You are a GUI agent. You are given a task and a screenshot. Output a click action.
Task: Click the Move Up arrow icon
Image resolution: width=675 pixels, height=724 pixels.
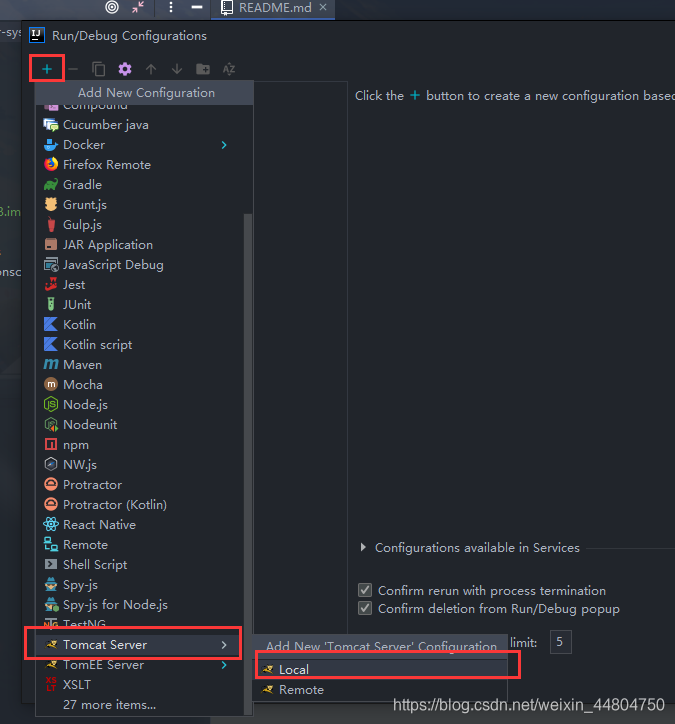pyautogui.click(x=151, y=69)
